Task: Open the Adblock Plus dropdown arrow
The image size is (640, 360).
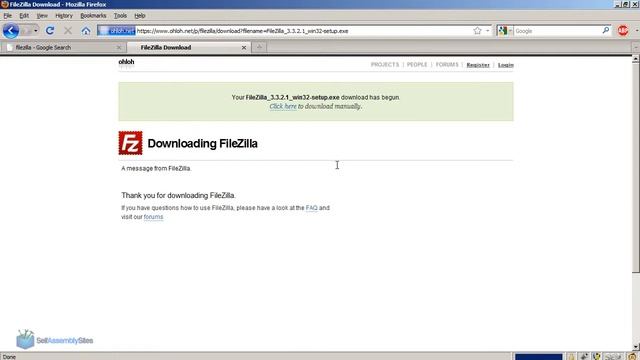Action: 636,31
